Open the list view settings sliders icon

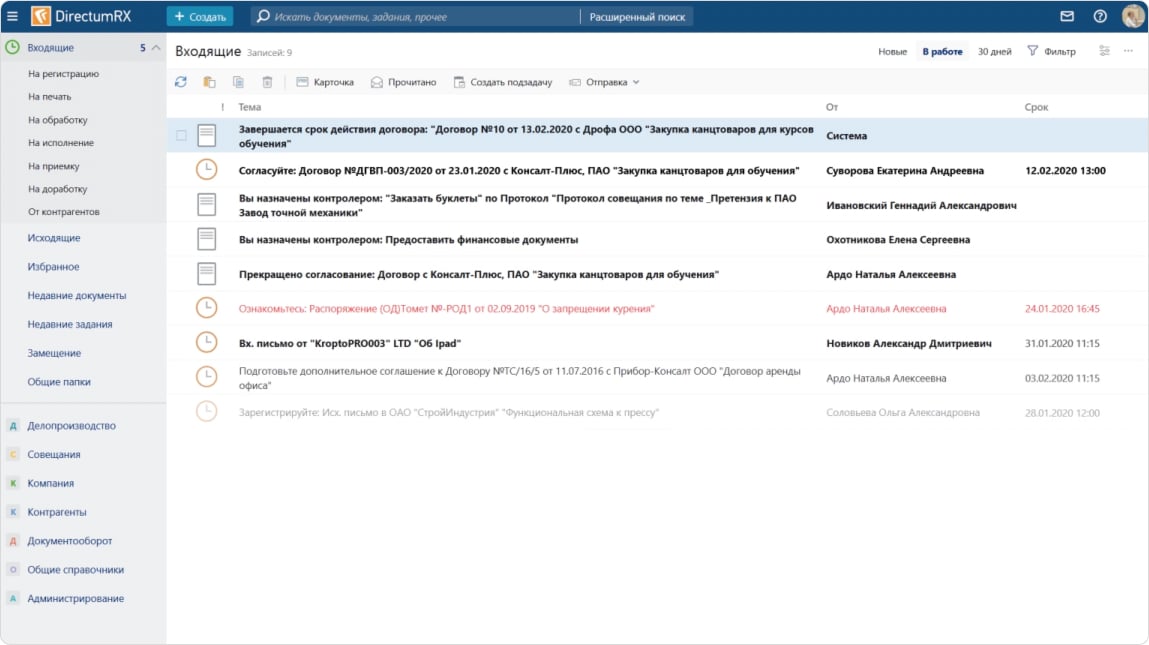(1104, 51)
